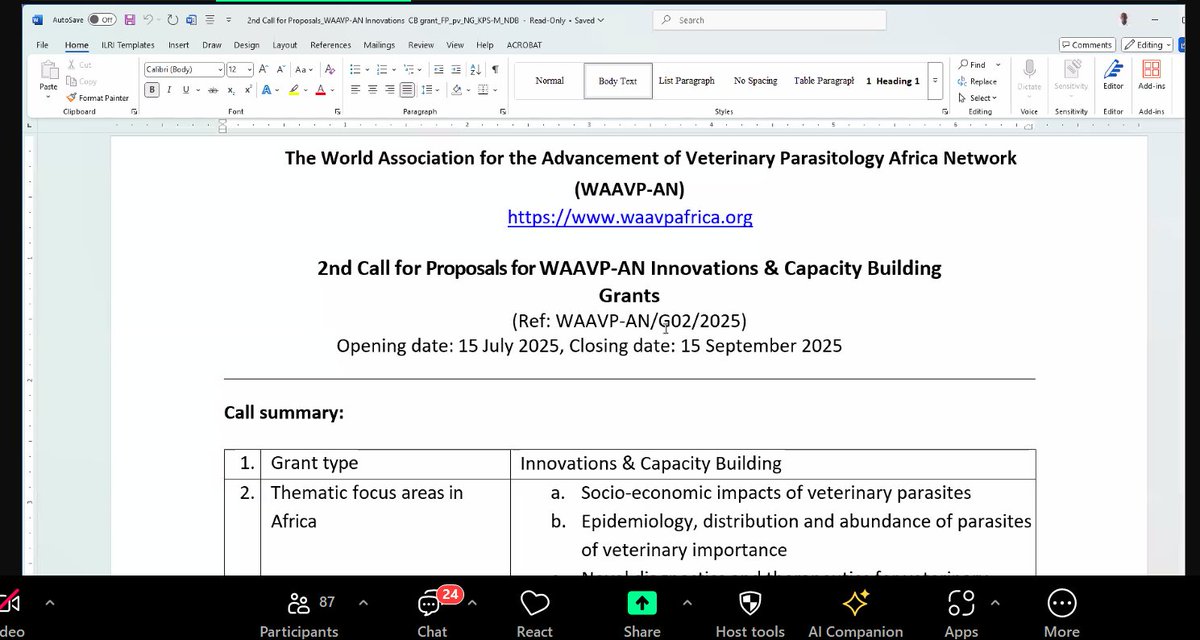Viewport: 1200px width, 640px height.
Task: Switch to the ACROBAT tab
Action: [523, 45]
